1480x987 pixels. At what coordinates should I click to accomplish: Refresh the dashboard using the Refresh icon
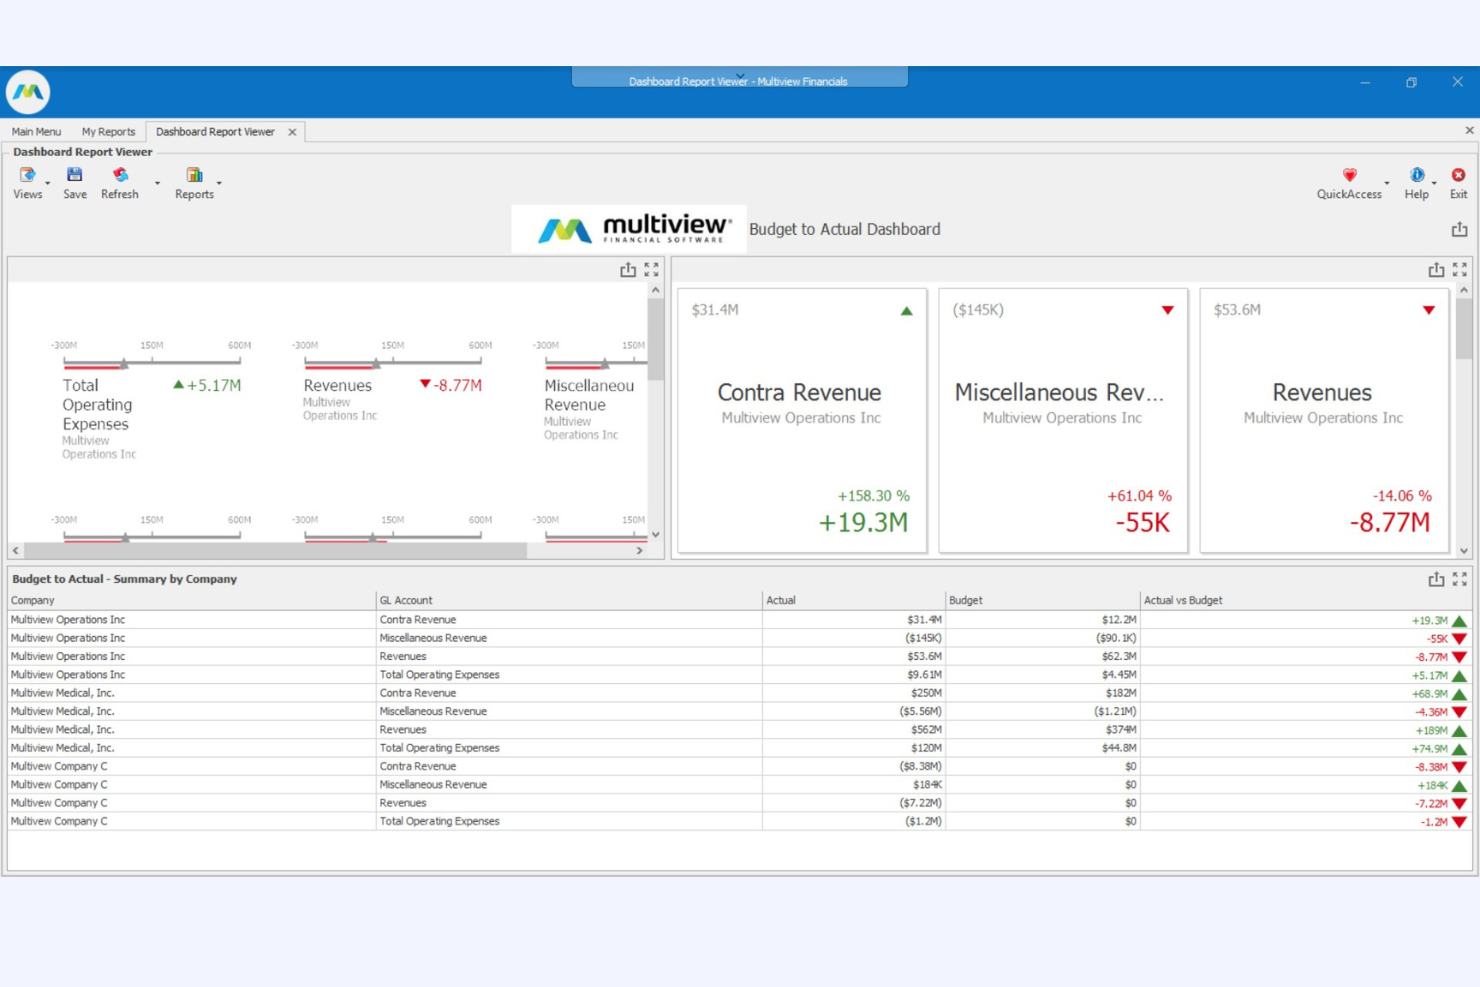click(x=119, y=176)
